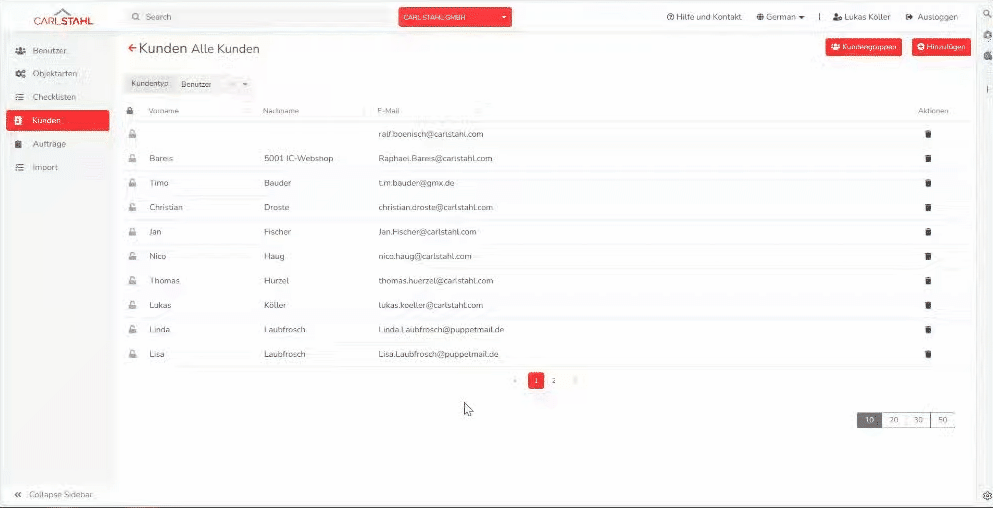
Task: Set page size to 20 entries
Action: (x=893, y=420)
